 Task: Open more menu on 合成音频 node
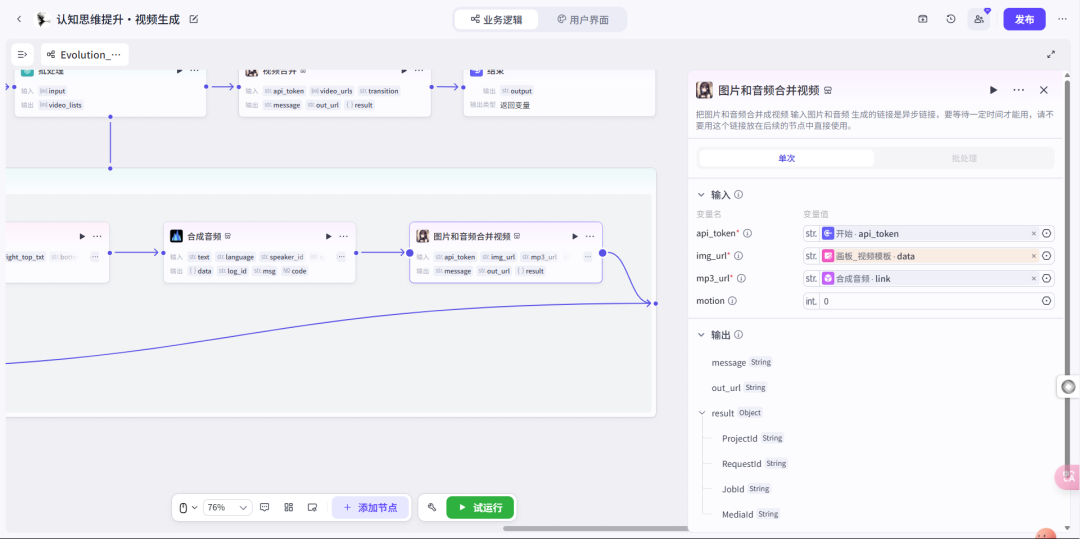pyautogui.click(x=344, y=236)
